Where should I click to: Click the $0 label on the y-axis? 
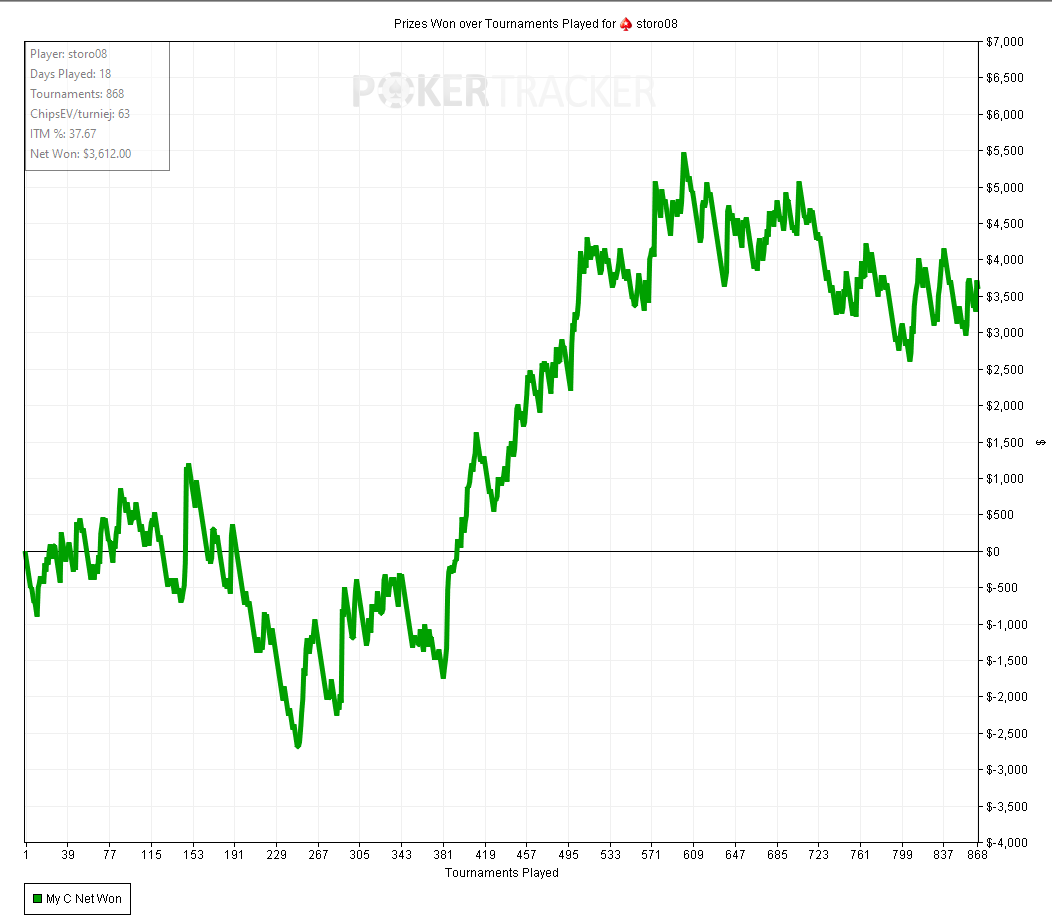tap(995, 552)
